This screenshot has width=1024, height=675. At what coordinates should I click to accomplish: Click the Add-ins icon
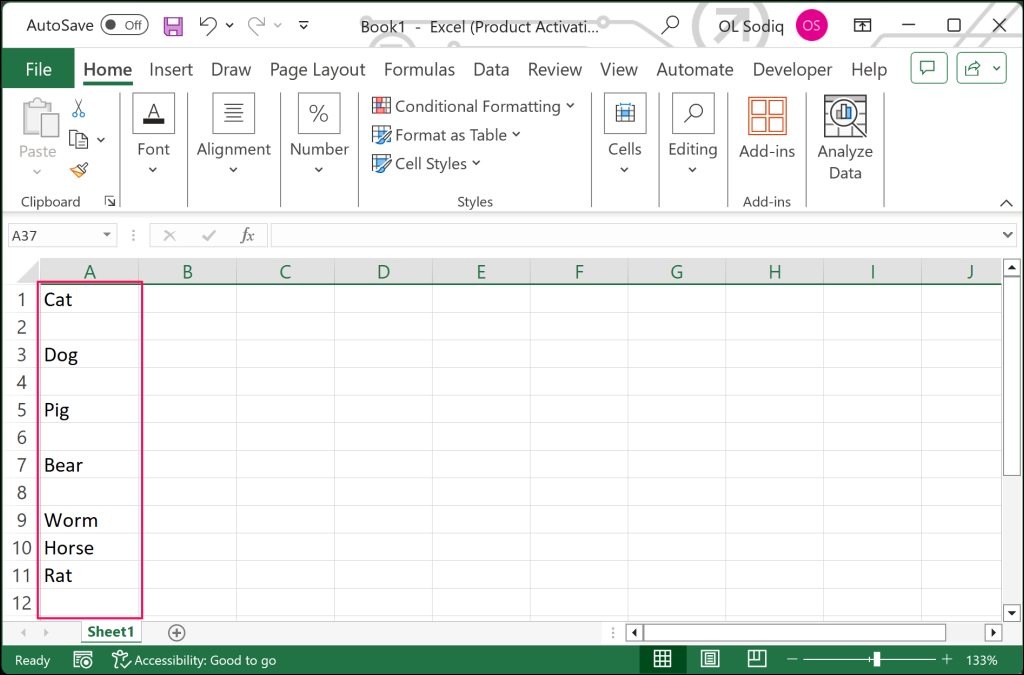[x=767, y=129]
